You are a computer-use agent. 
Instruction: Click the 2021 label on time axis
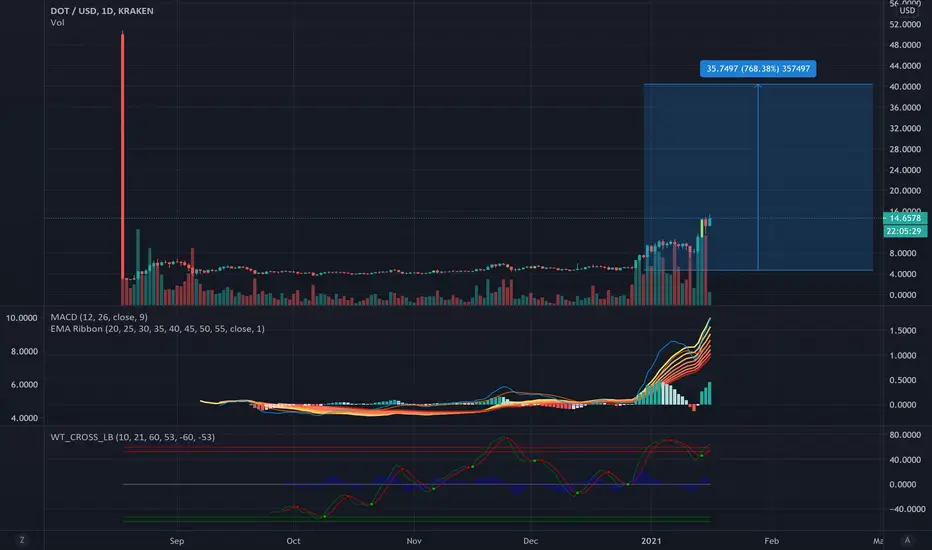651,540
